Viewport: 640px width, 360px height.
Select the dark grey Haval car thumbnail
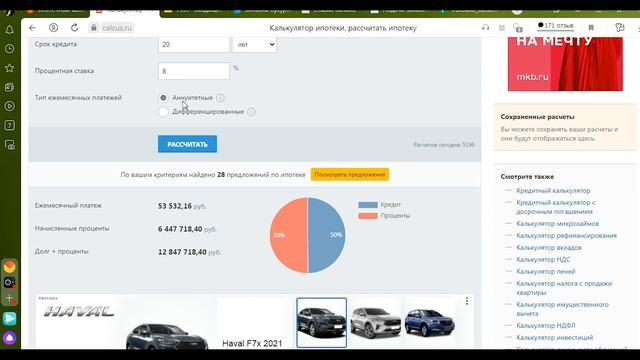[322, 322]
